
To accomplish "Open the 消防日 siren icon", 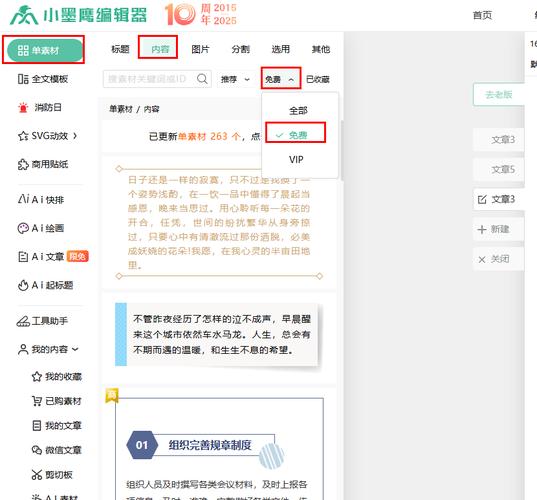I will tap(23, 108).
